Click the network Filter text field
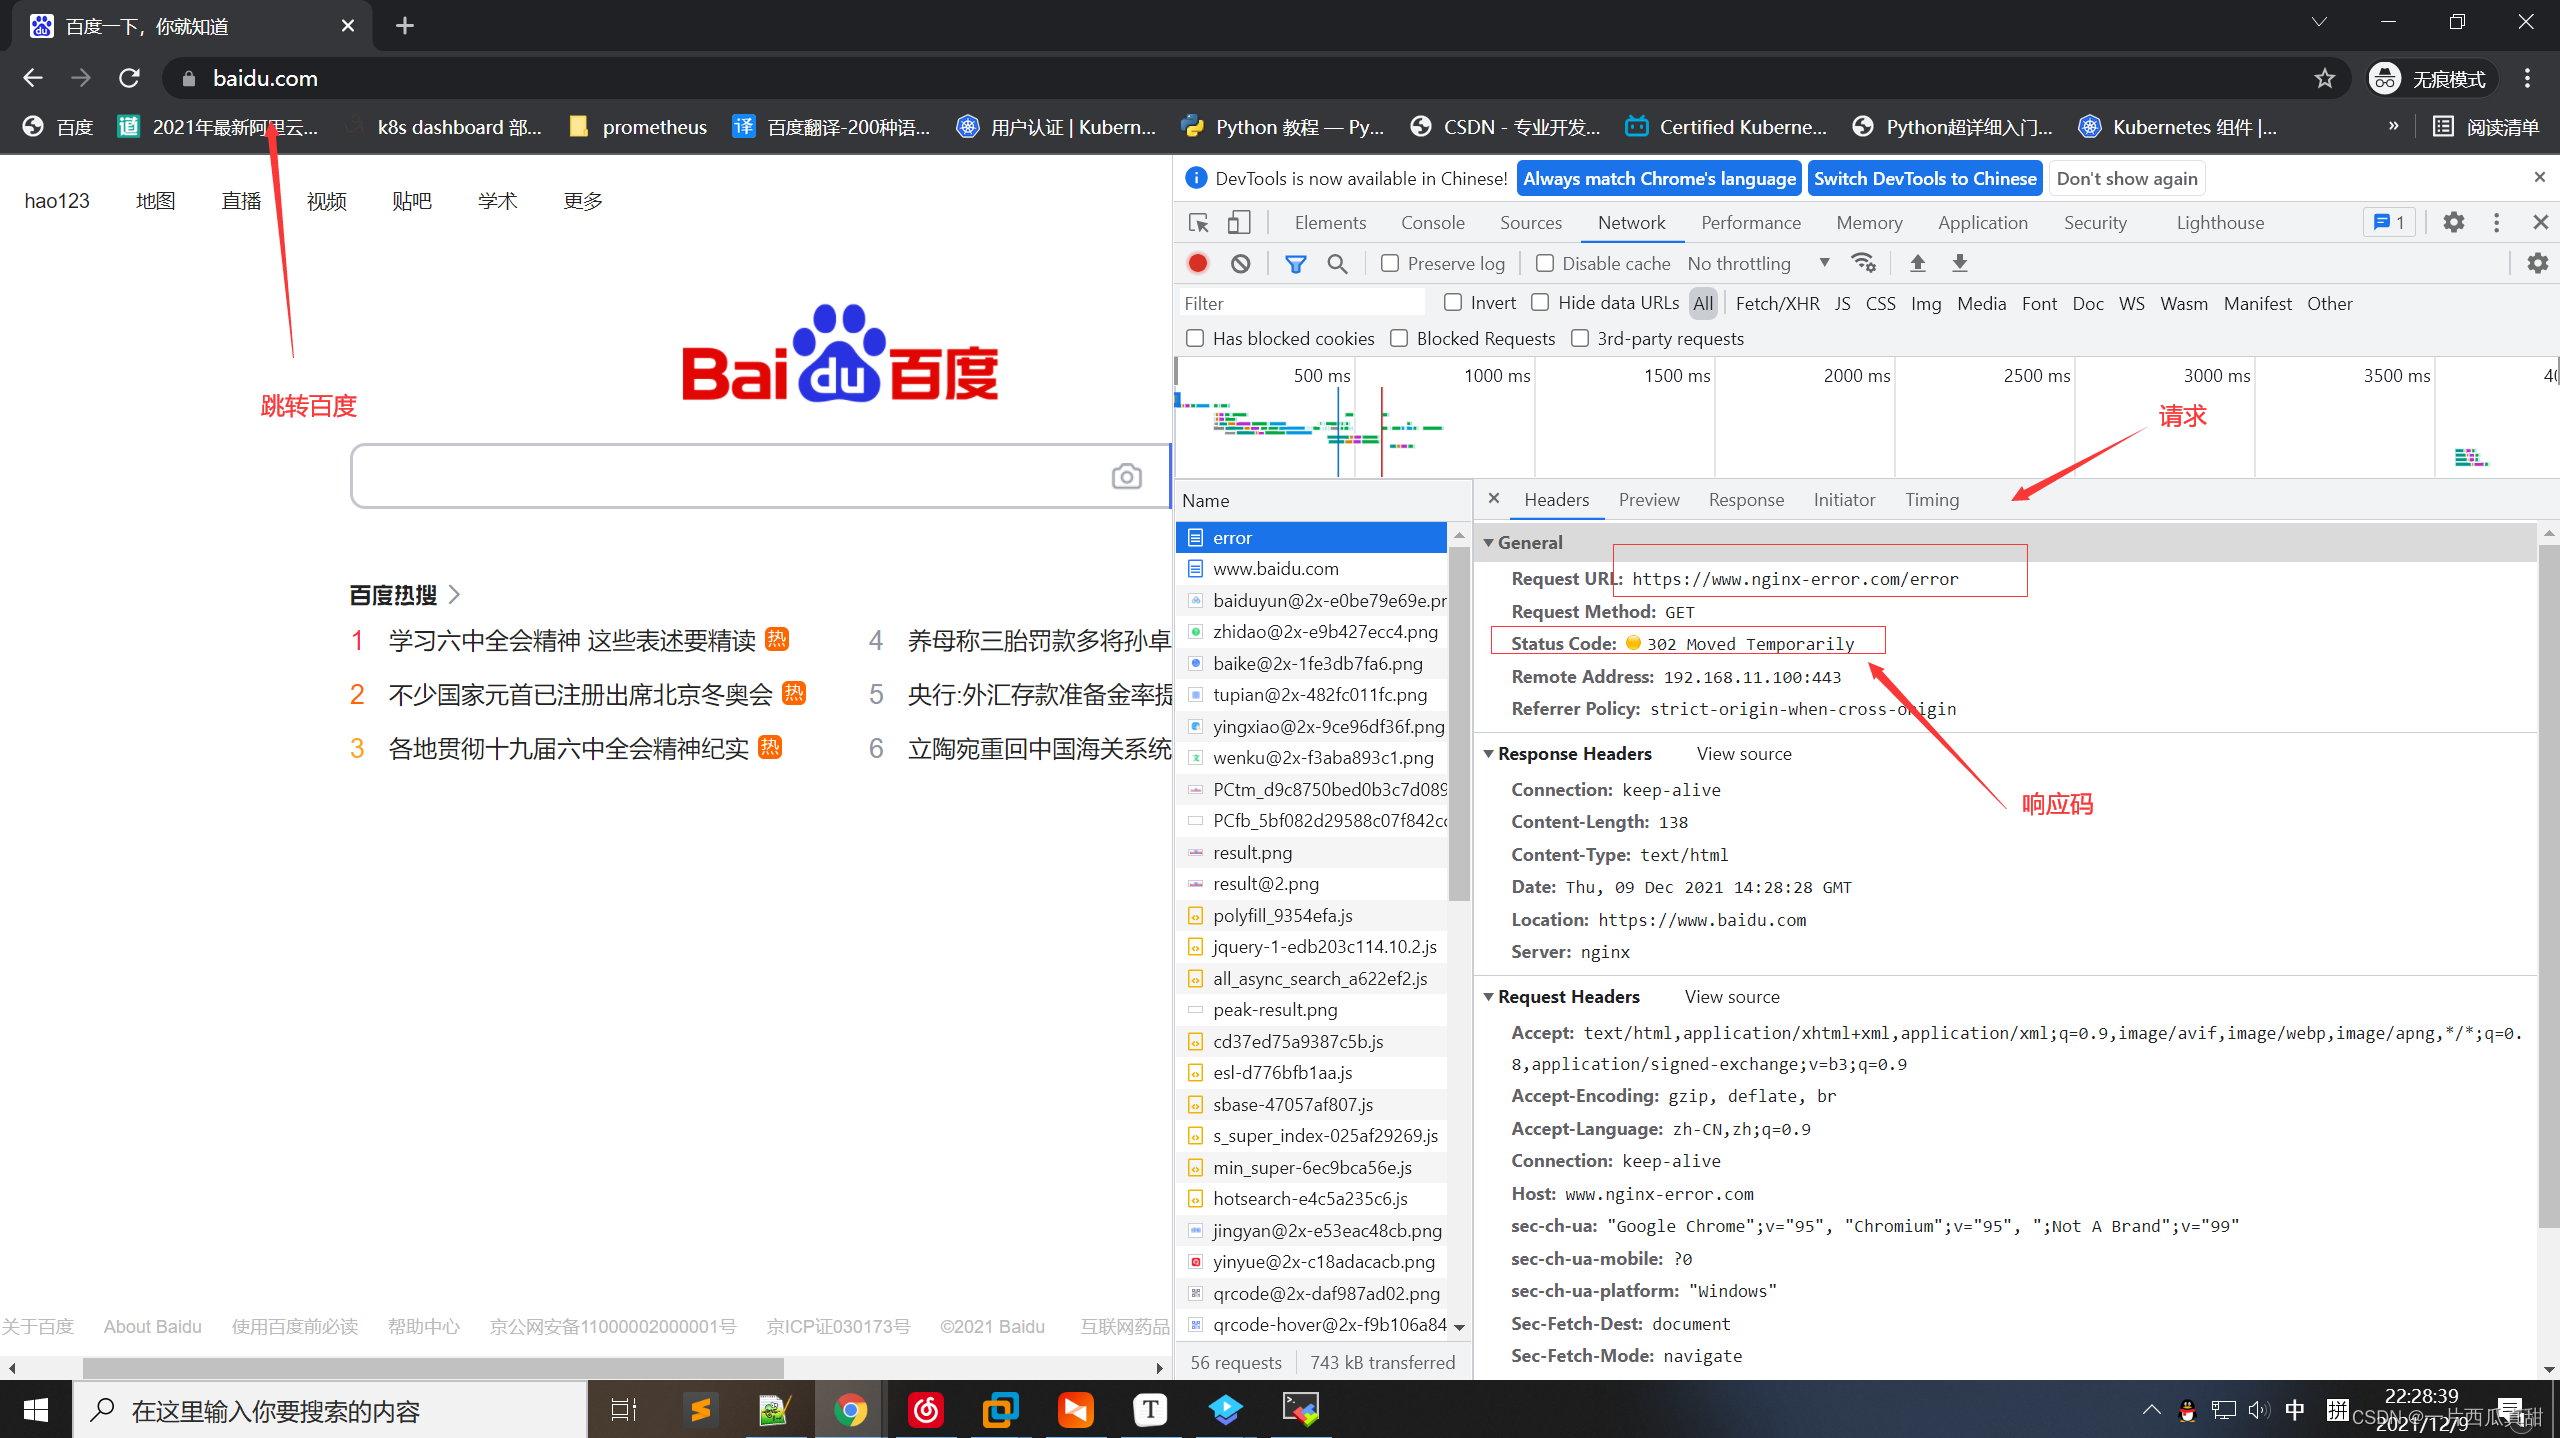 coord(1301,303)
